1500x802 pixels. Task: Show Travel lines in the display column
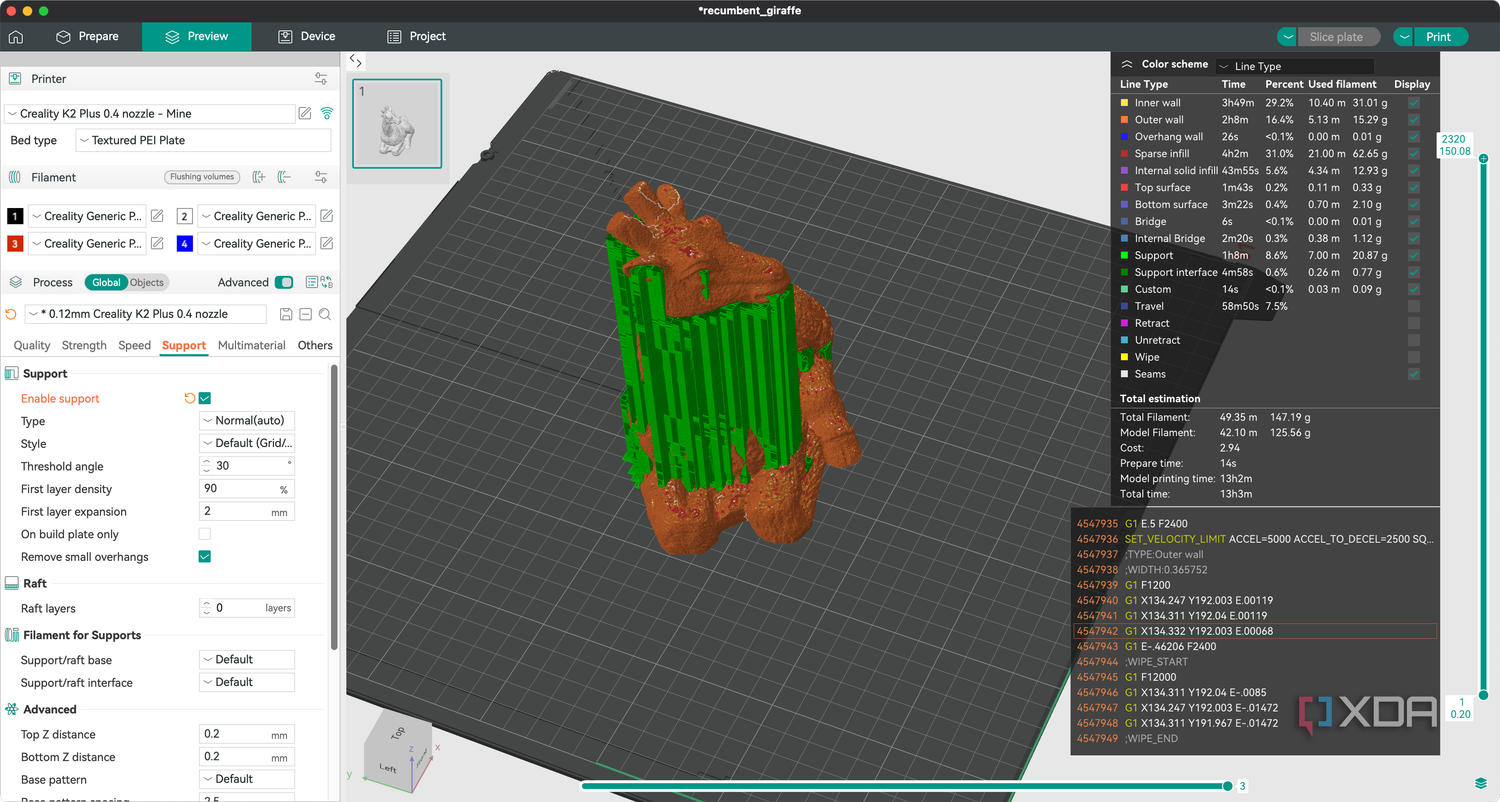[1413, 306]
